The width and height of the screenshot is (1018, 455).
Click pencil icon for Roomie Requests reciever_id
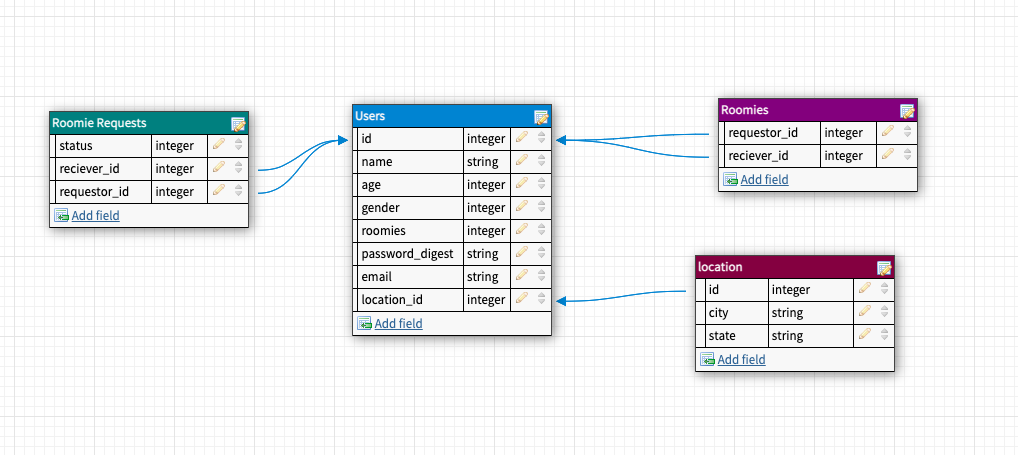coord(219,167)
